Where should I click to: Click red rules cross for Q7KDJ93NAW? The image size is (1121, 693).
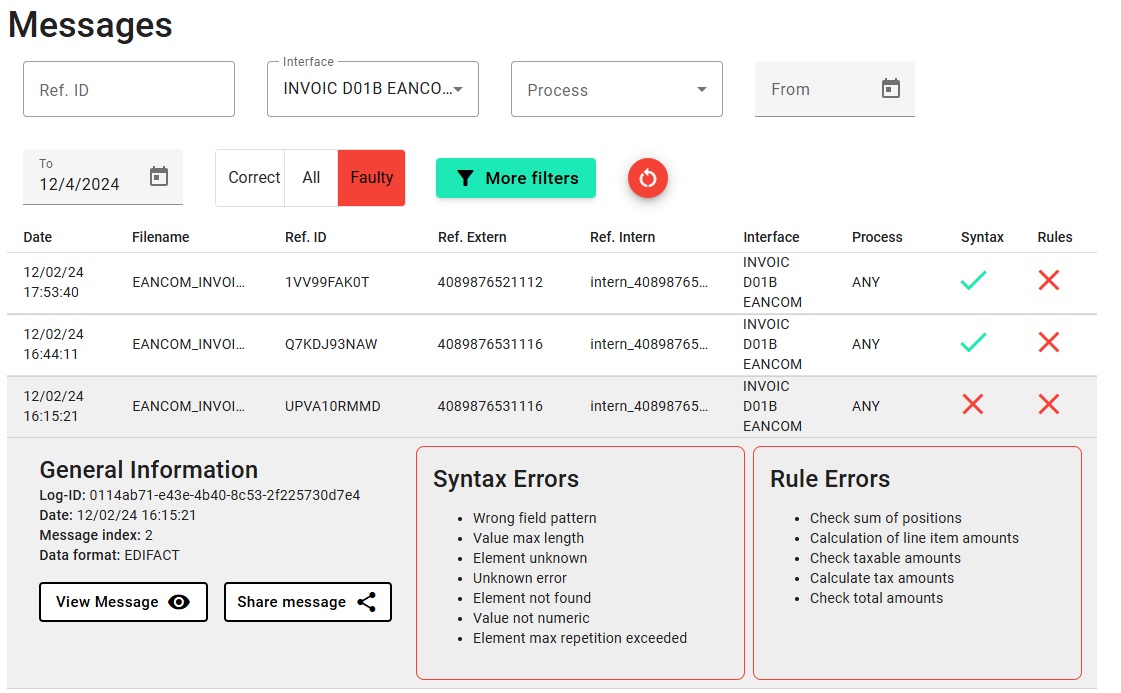point(1048,343)
